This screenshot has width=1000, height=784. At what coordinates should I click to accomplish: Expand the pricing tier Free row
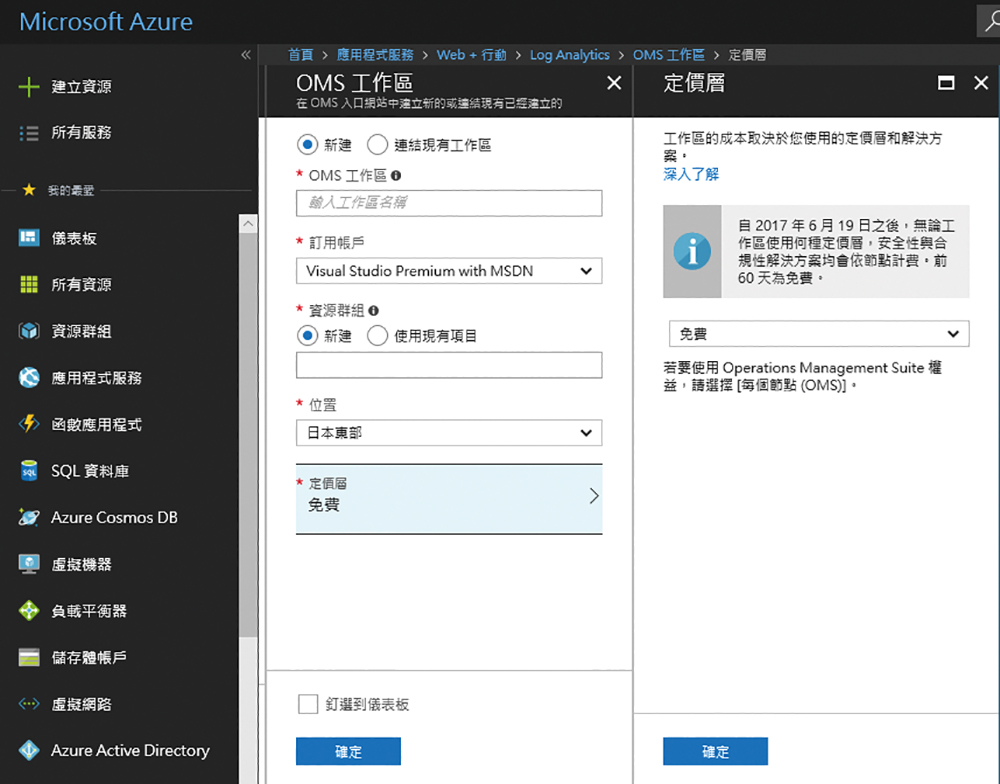[x=449, y=499]
